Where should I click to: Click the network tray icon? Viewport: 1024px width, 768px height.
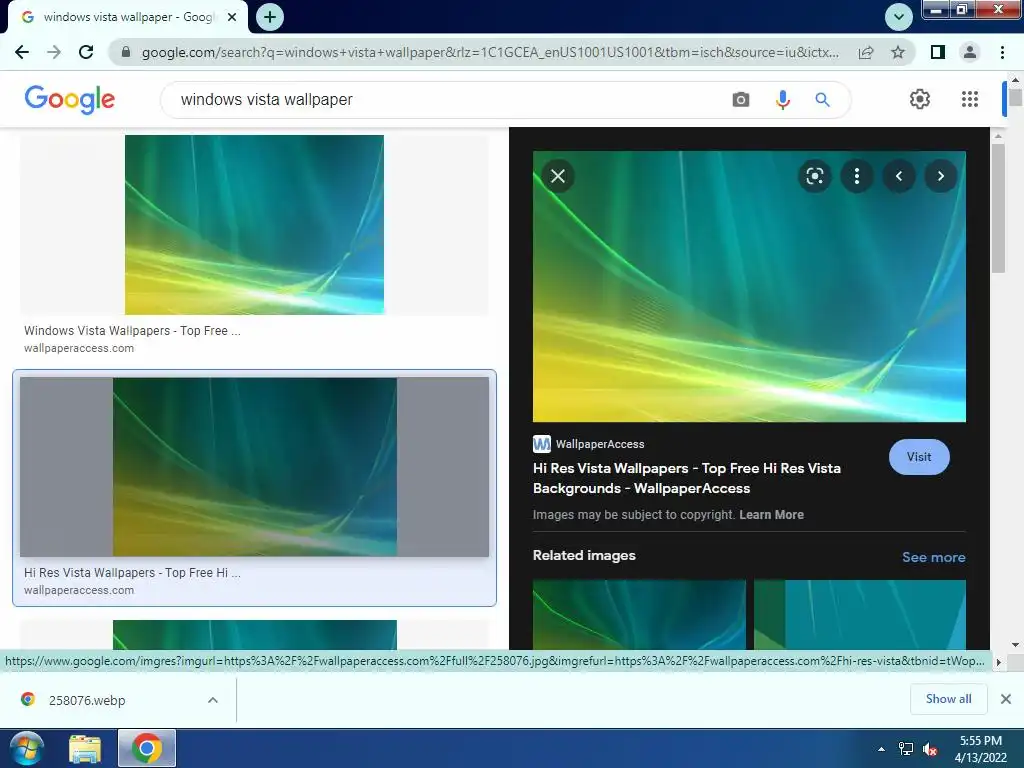906,749
